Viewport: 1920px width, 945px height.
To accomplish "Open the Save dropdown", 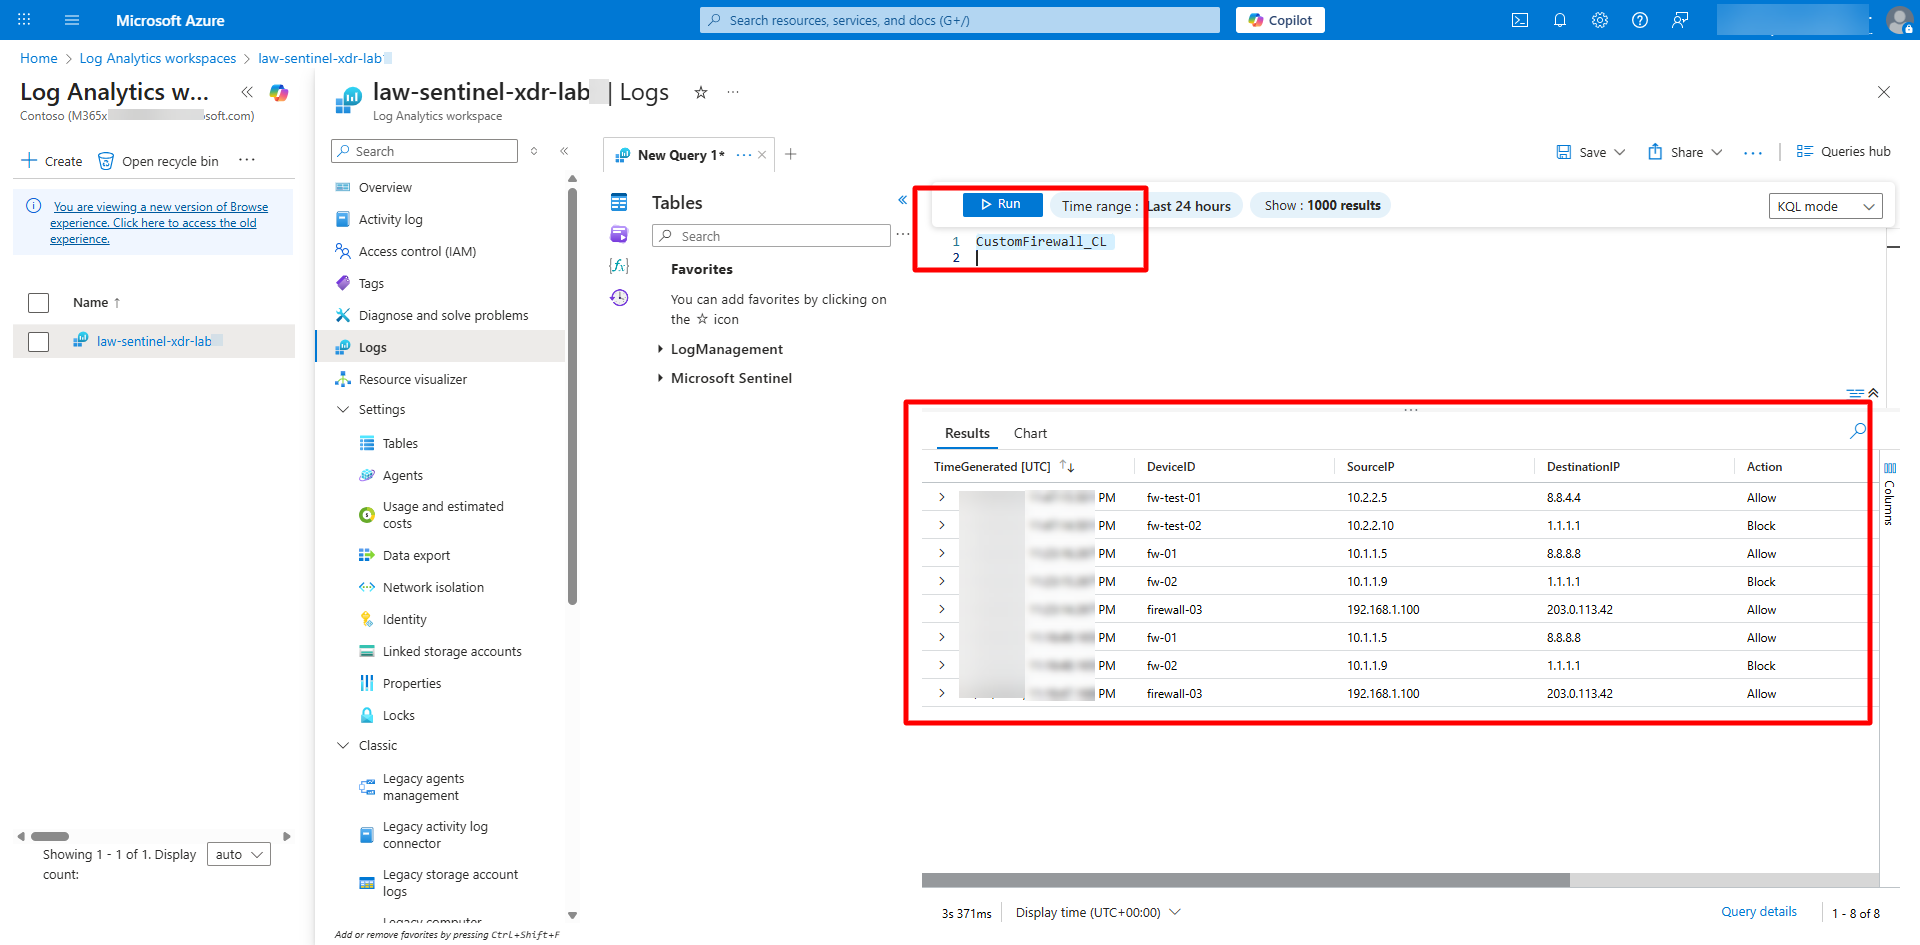I will tap(1591, 152).
